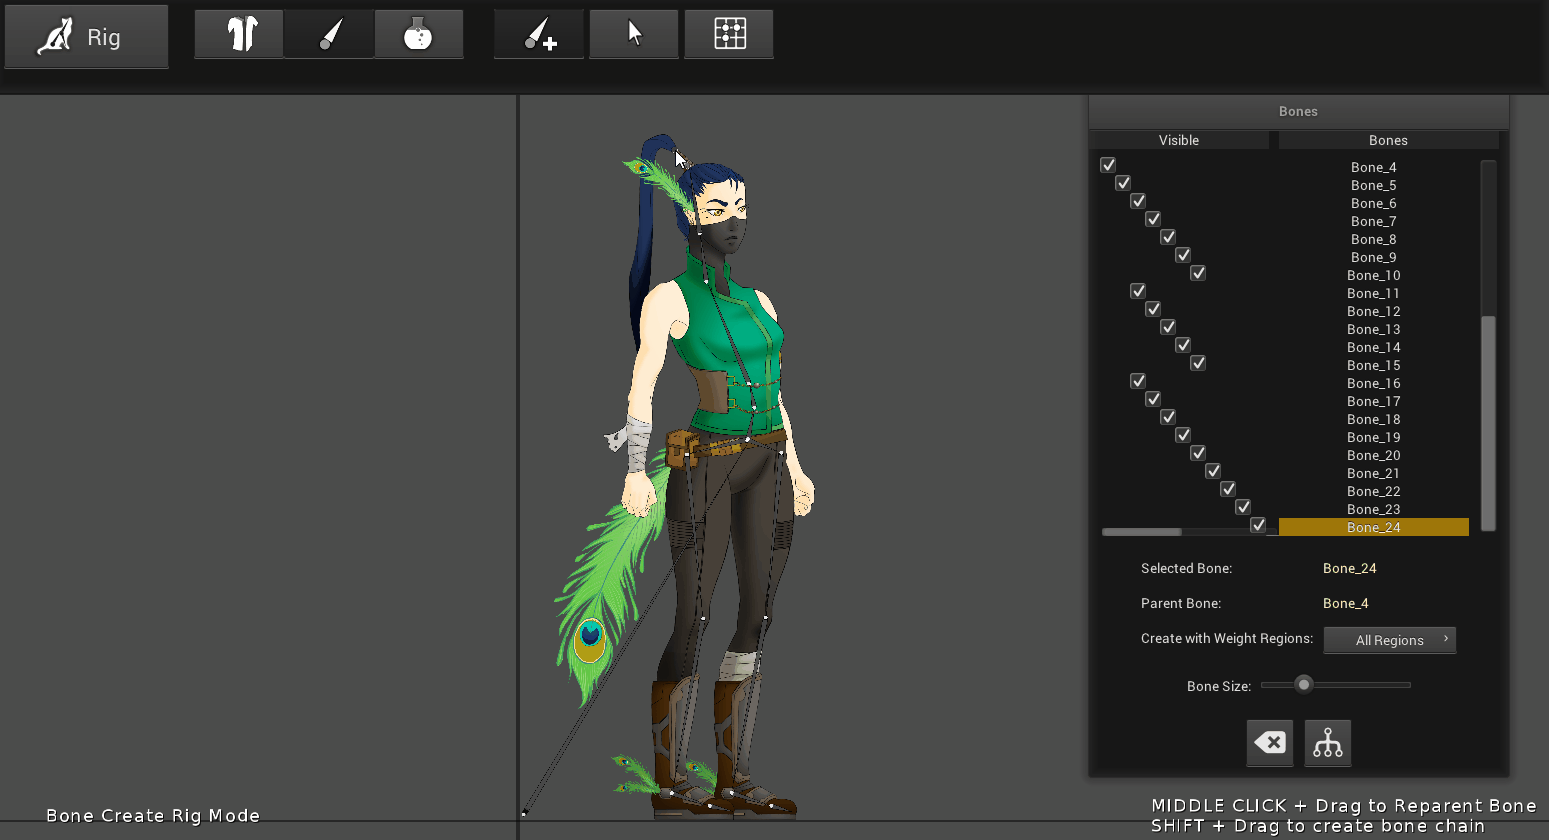Select Bone_11 in the bones tree

click(1373, 293)
